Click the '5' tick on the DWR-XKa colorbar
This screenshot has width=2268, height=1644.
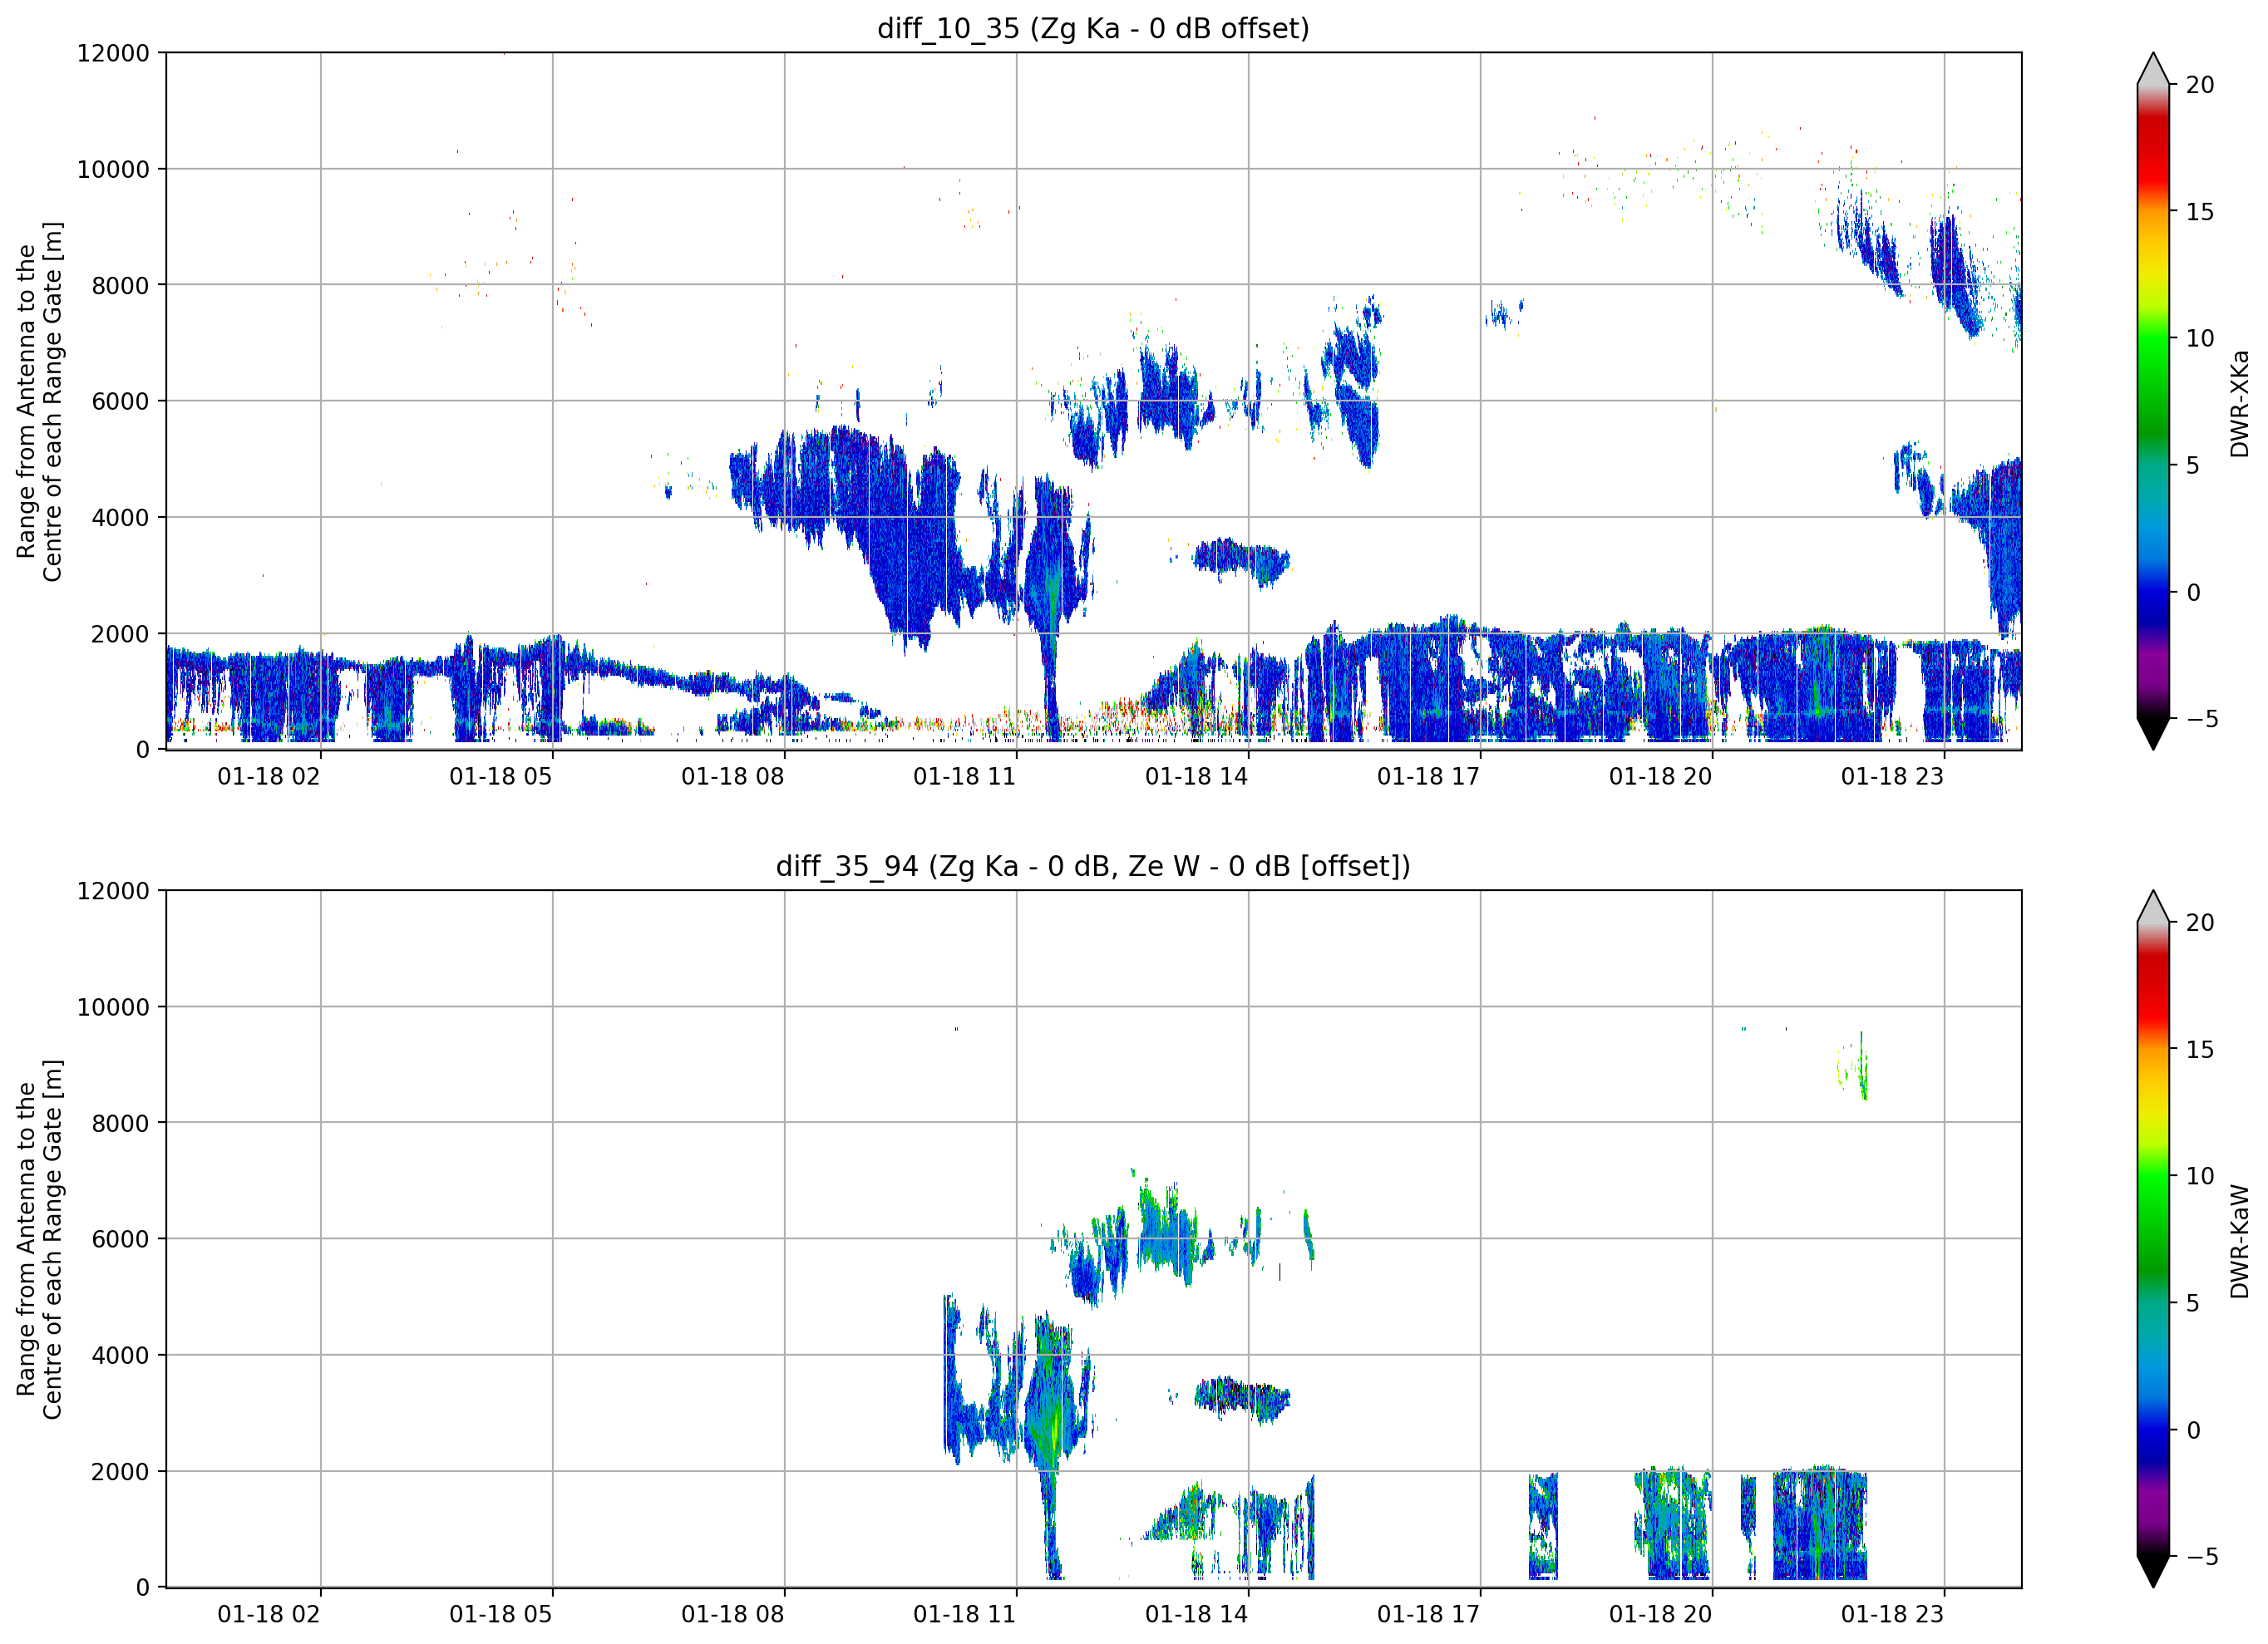(2193, 466)
